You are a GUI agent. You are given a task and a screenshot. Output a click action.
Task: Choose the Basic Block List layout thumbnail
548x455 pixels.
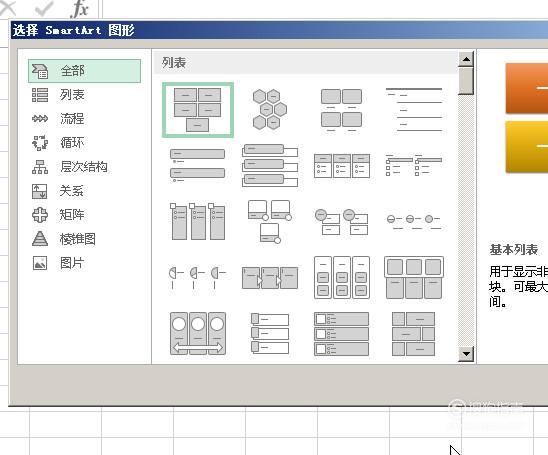click(198, 110)
